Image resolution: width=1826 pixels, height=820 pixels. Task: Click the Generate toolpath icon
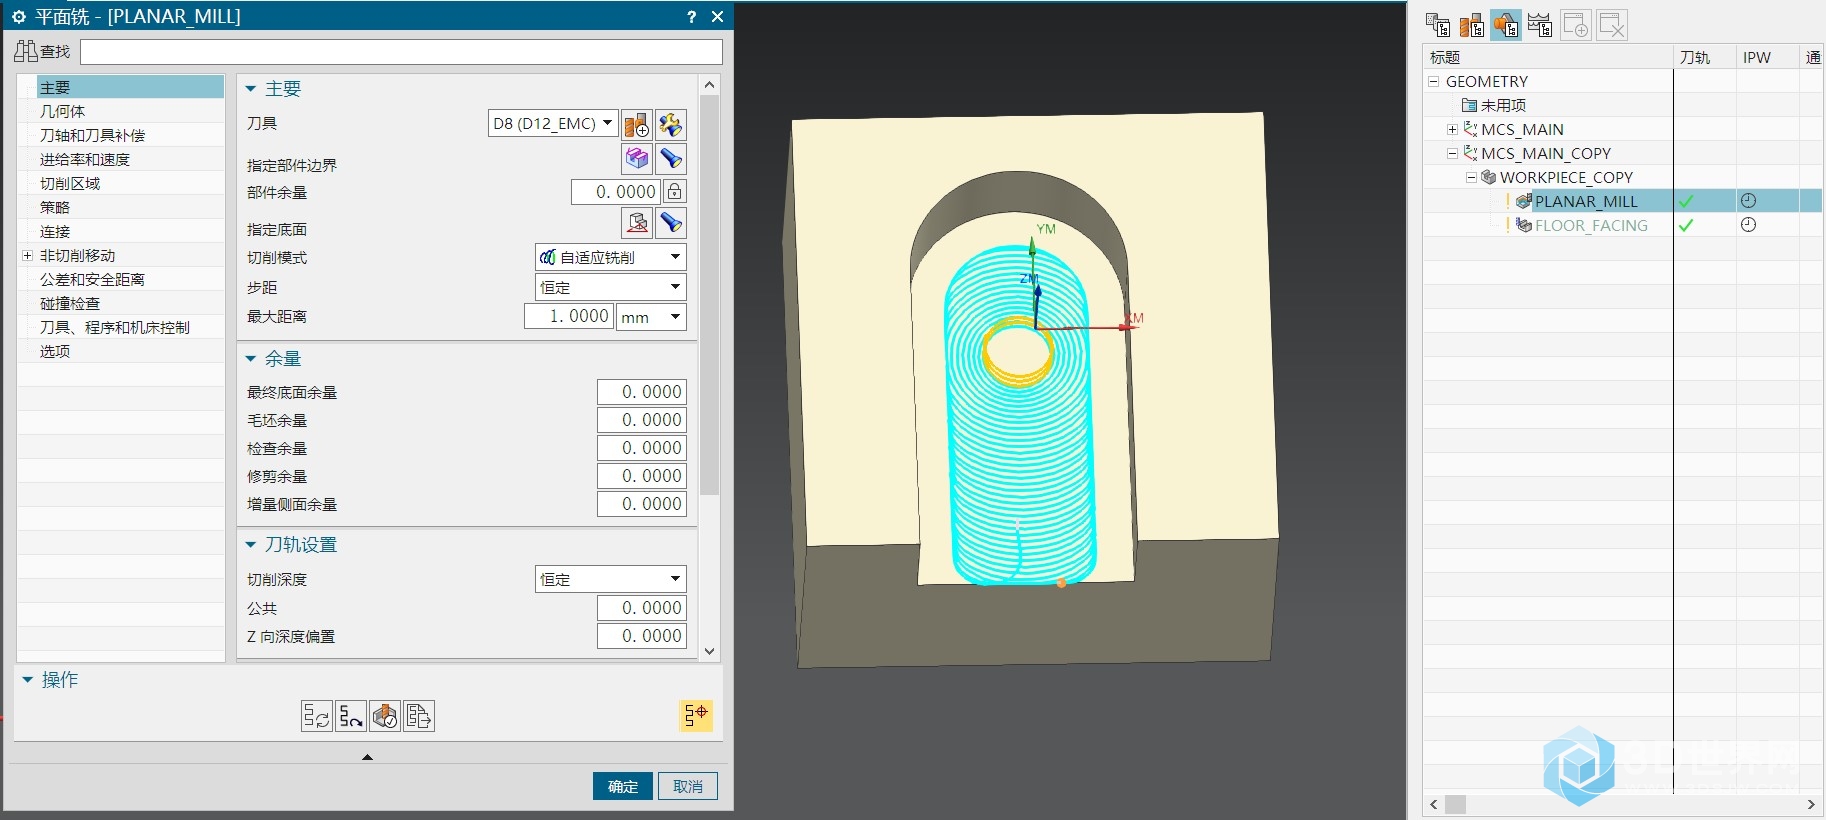pyautogui.click(x=317, y=715)
